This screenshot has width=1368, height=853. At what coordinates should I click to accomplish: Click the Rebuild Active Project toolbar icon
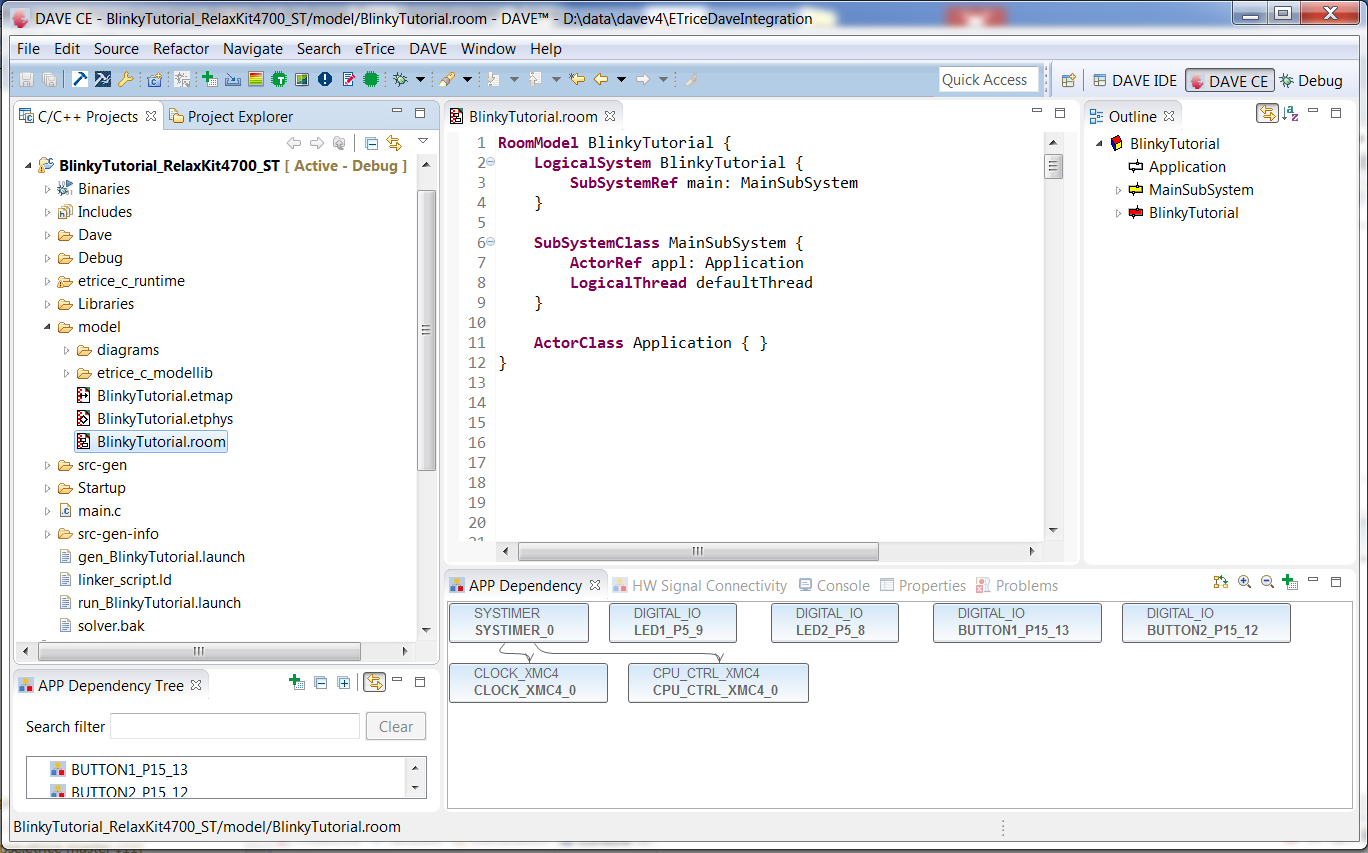coord(103,79)
